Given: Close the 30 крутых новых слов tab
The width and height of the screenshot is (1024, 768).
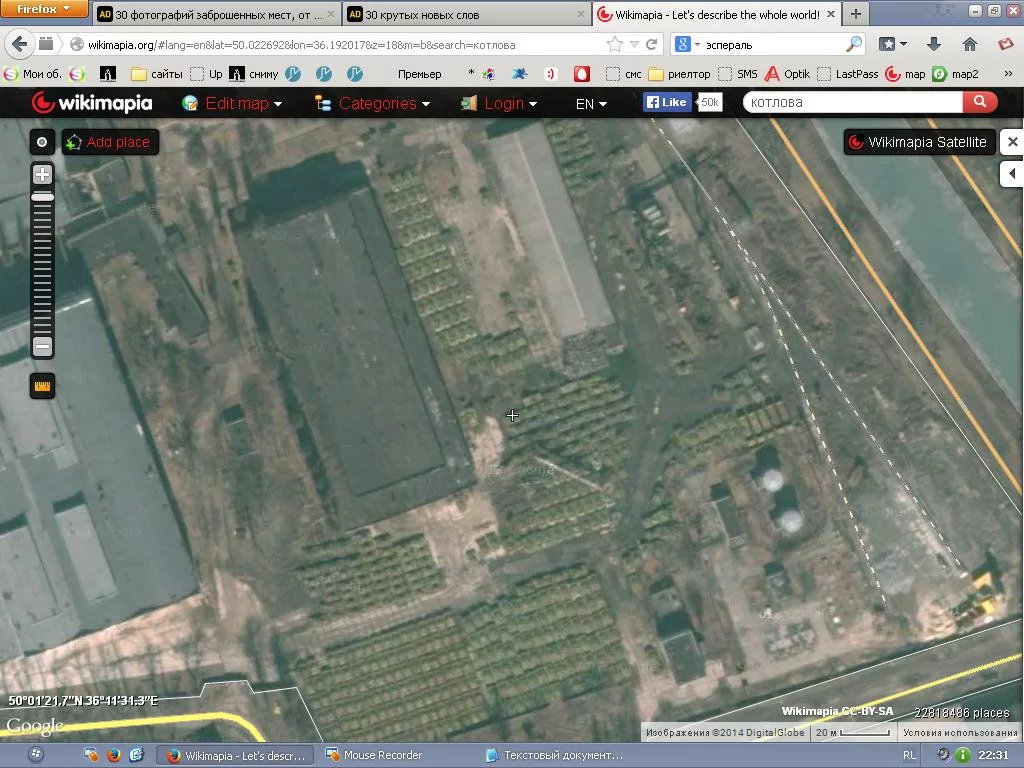Looking at the screenshot, I should pos(581,14).
